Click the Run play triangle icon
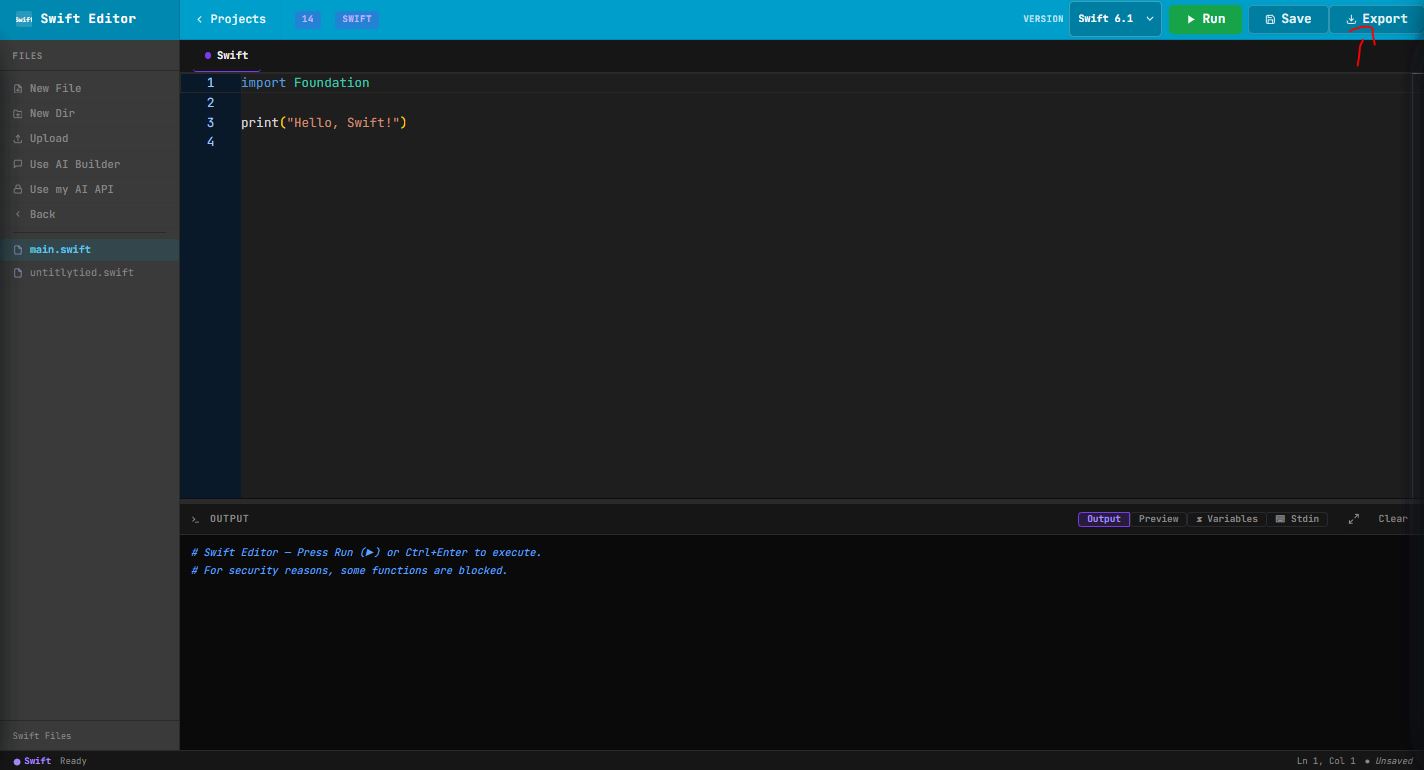The width and height of the screenshot is (1424, 770). point(1190,19)
